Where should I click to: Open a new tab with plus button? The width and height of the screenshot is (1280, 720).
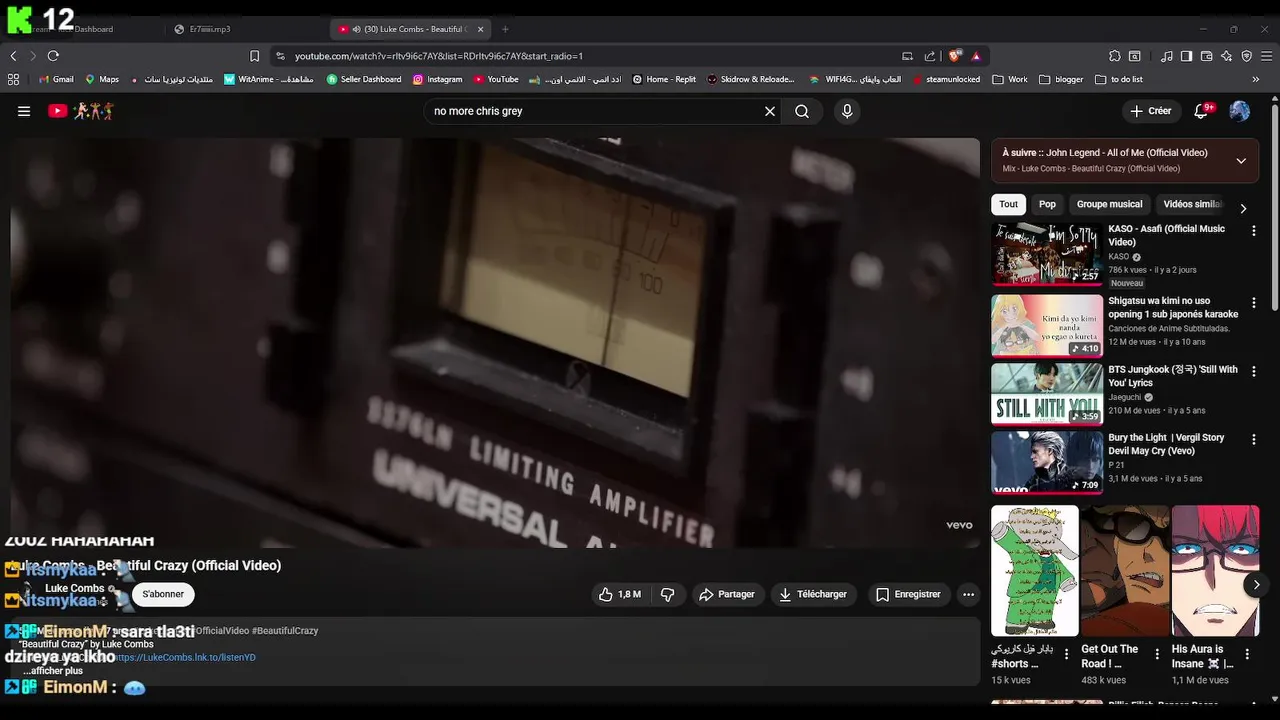point(505,29)
